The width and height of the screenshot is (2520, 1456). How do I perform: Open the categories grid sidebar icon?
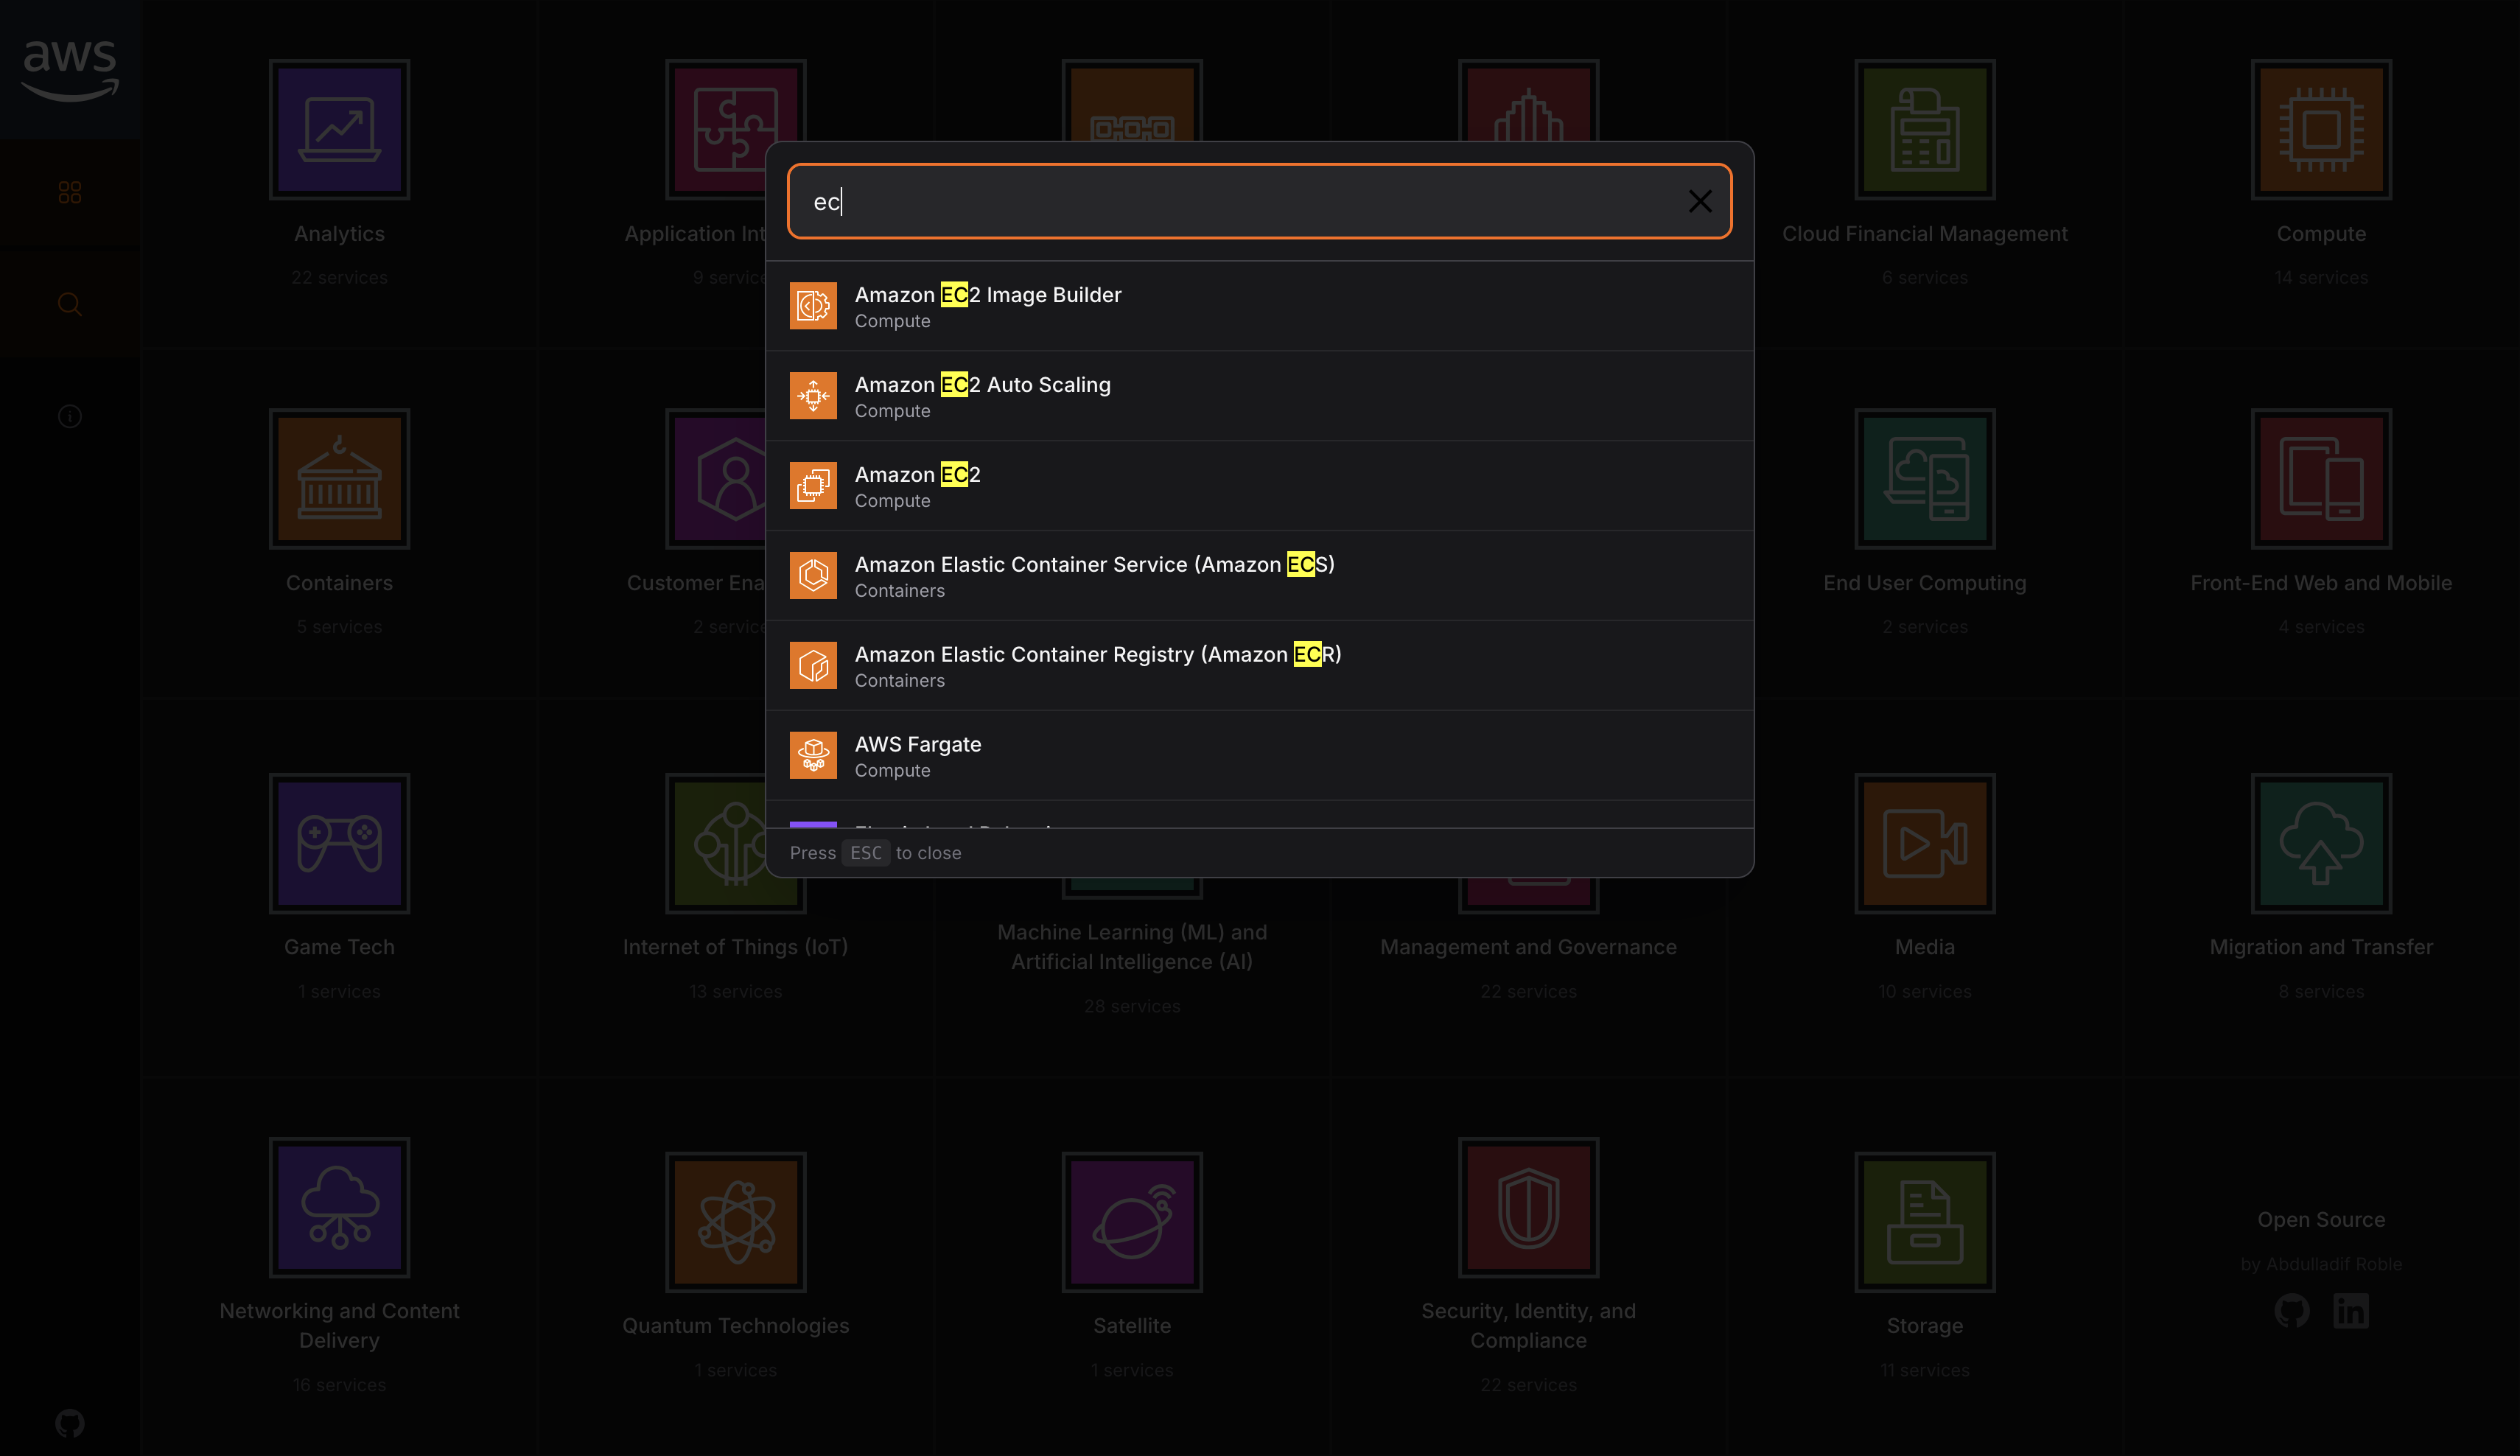(x=70, y=192)
